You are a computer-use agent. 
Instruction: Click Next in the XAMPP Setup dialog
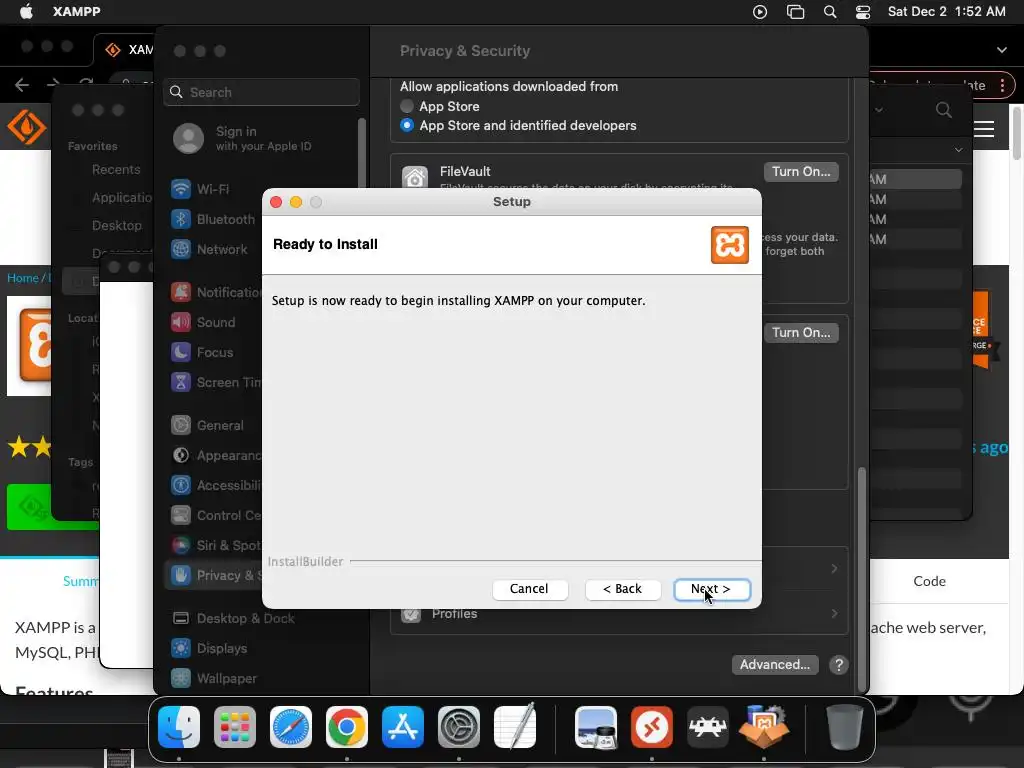pyautogui.click(x=711, y=589)
